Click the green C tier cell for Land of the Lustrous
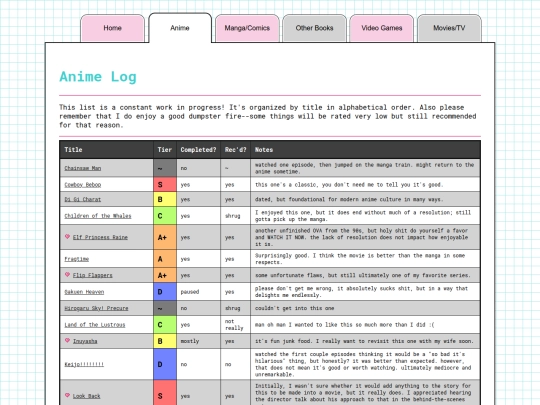Image resolution: width=540 pixels, height=405 pixels. click(165, 325)
